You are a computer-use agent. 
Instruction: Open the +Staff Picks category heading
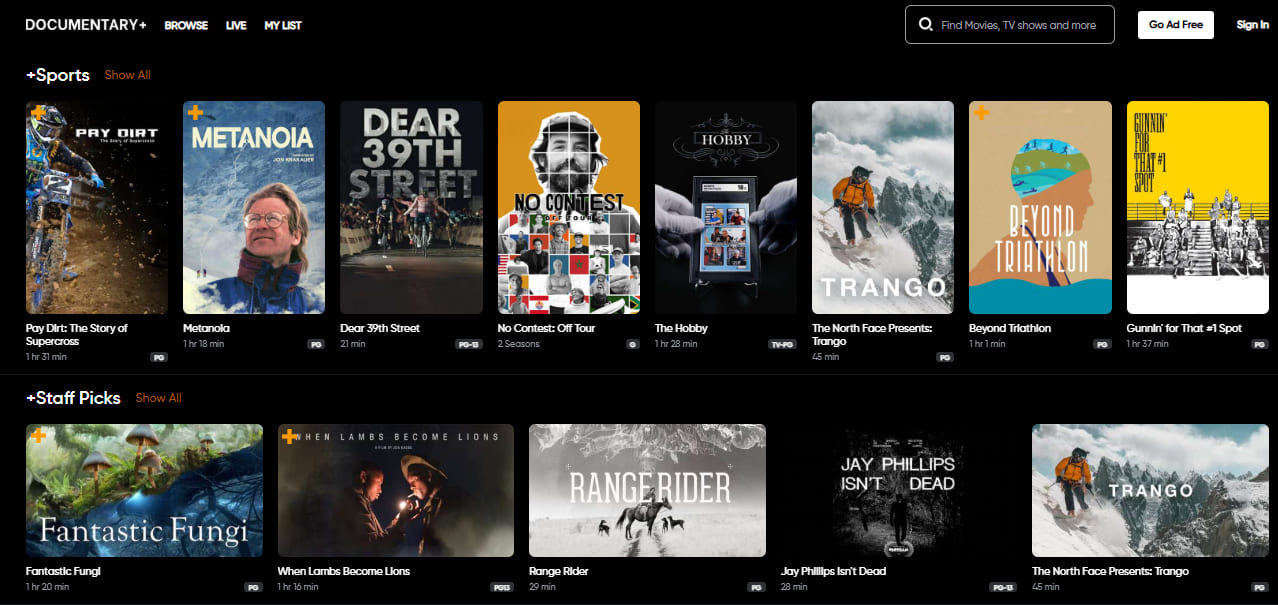point(73,398)
